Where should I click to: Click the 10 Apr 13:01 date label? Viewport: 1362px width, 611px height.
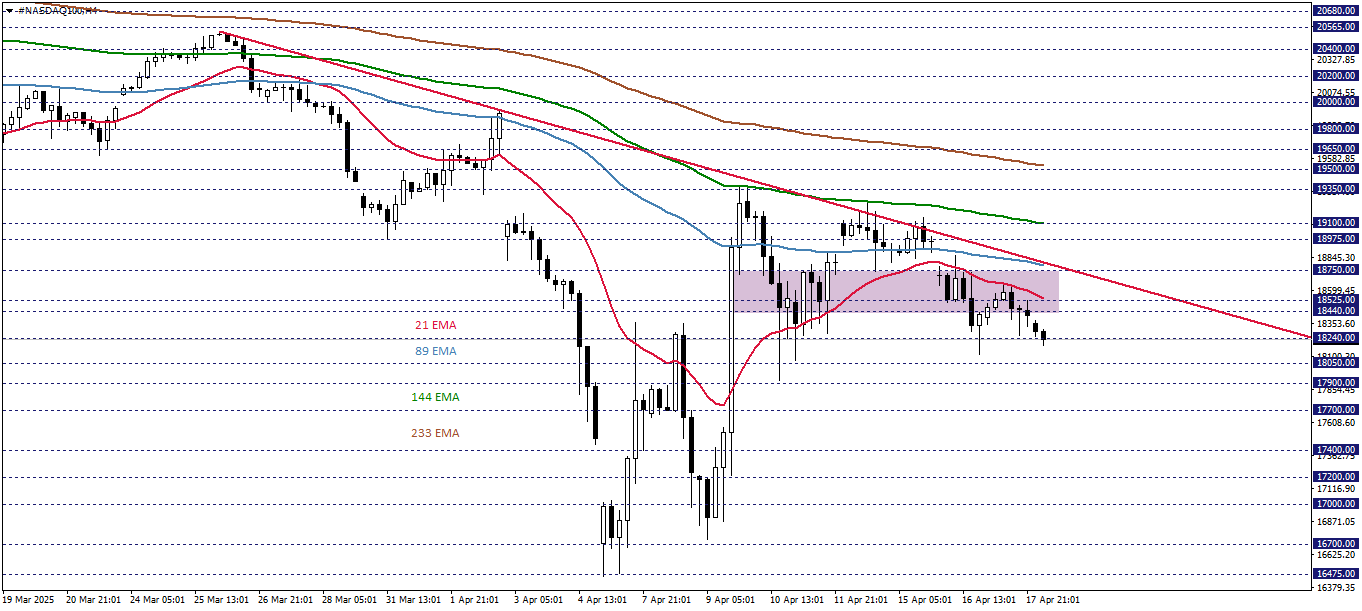[798, 600]
